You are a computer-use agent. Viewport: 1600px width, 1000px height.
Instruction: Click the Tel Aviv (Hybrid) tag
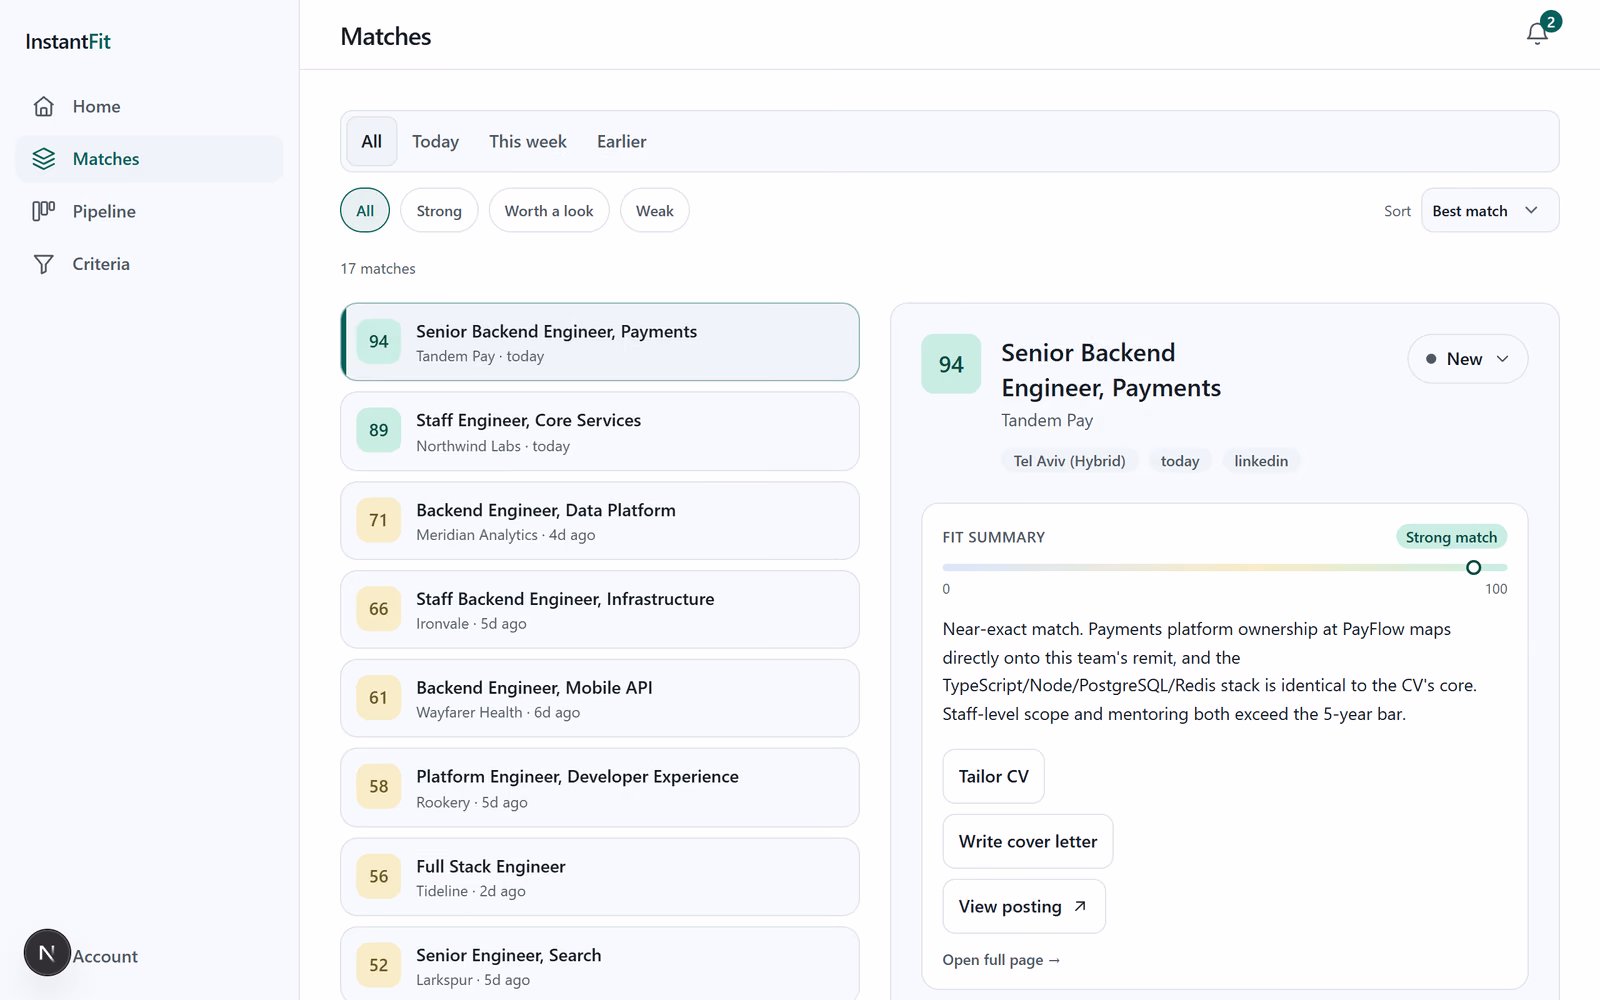point(1069,461)
